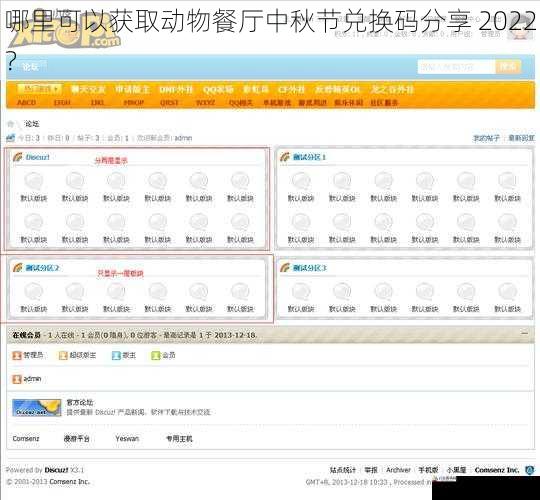
Task: Open the Discuz! link in the Powered by footer
Action: pyautogui.click(x=56, y=470)
